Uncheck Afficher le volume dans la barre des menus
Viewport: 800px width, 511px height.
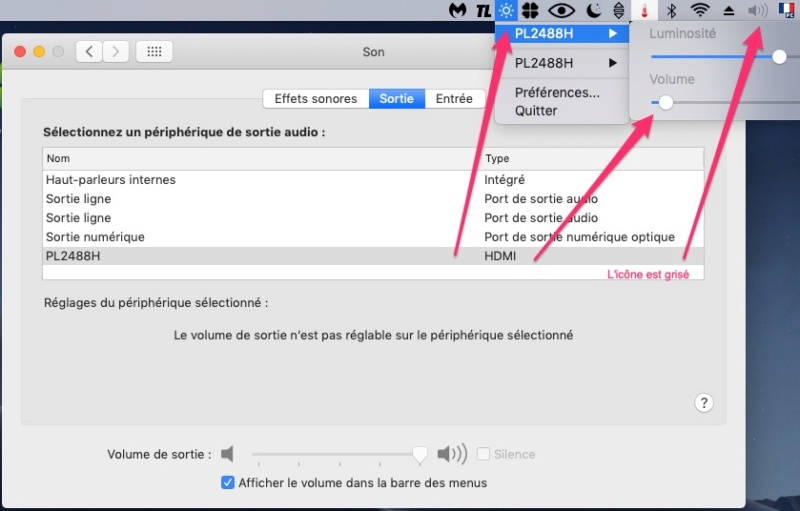pos(228,482)
